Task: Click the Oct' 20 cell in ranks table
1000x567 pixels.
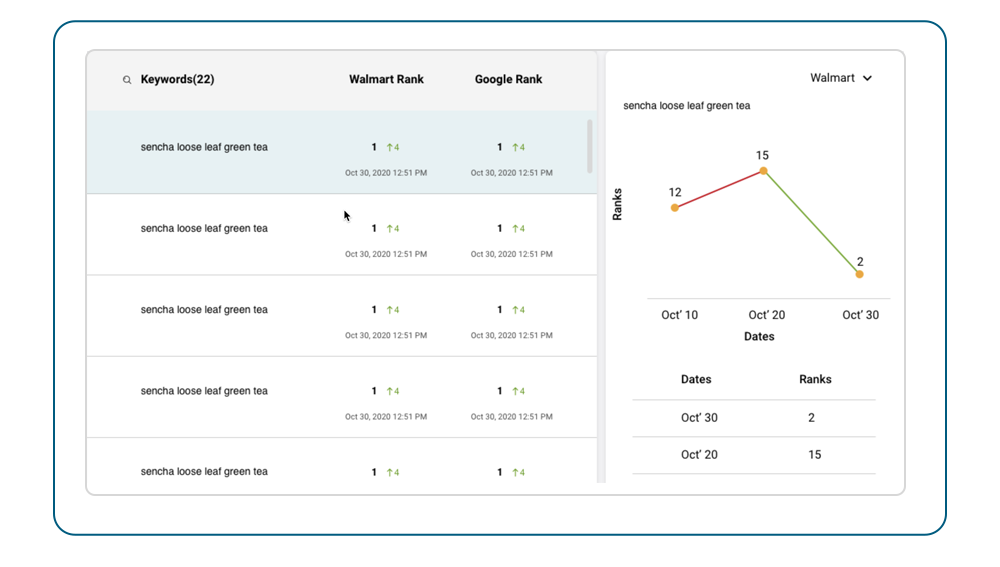Action: click(x=699, y=455)
